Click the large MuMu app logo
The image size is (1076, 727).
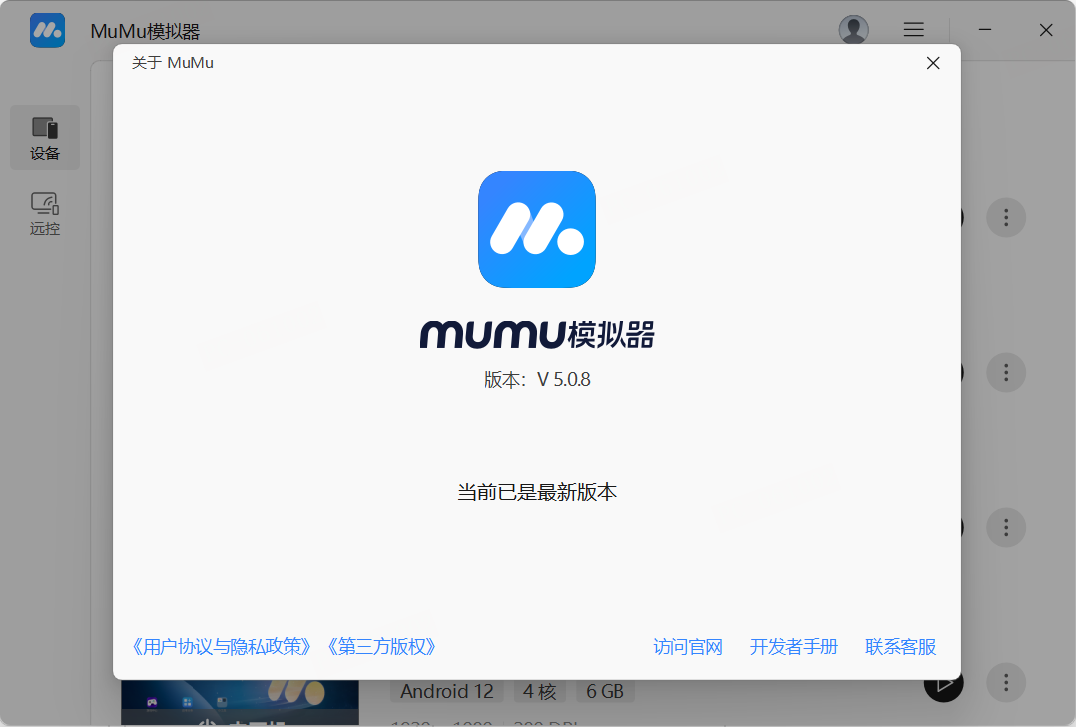(x=537, y=229)
